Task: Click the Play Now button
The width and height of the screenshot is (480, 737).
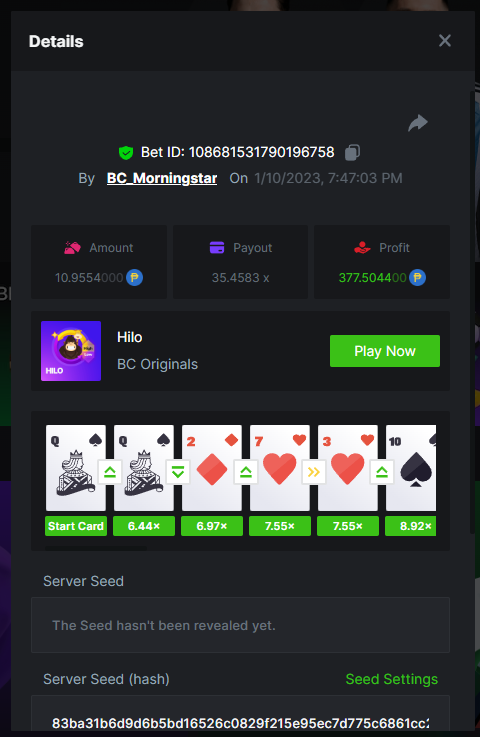Action: [x=385, y=351]
